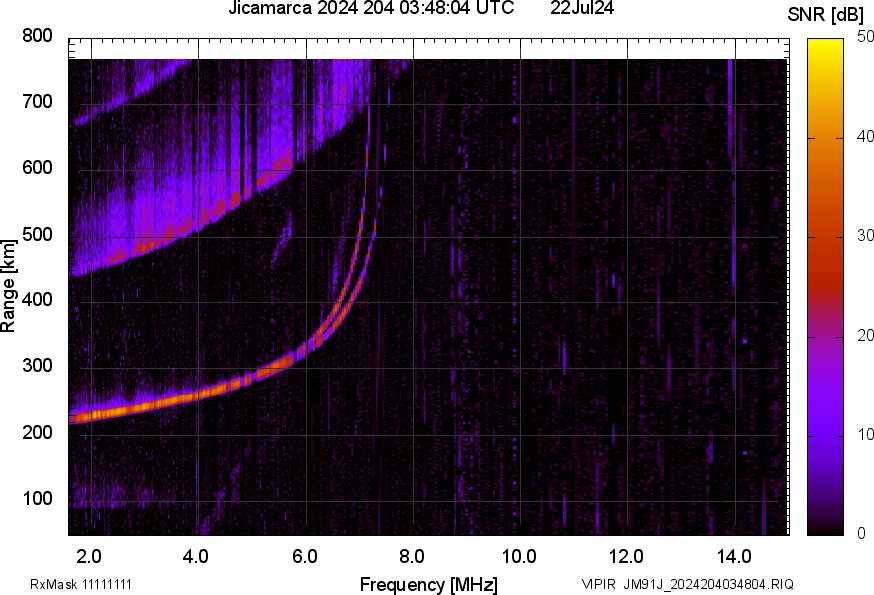Click the 700 range tick label
Screen dimensions: 874x595
[x=37, y=101]
